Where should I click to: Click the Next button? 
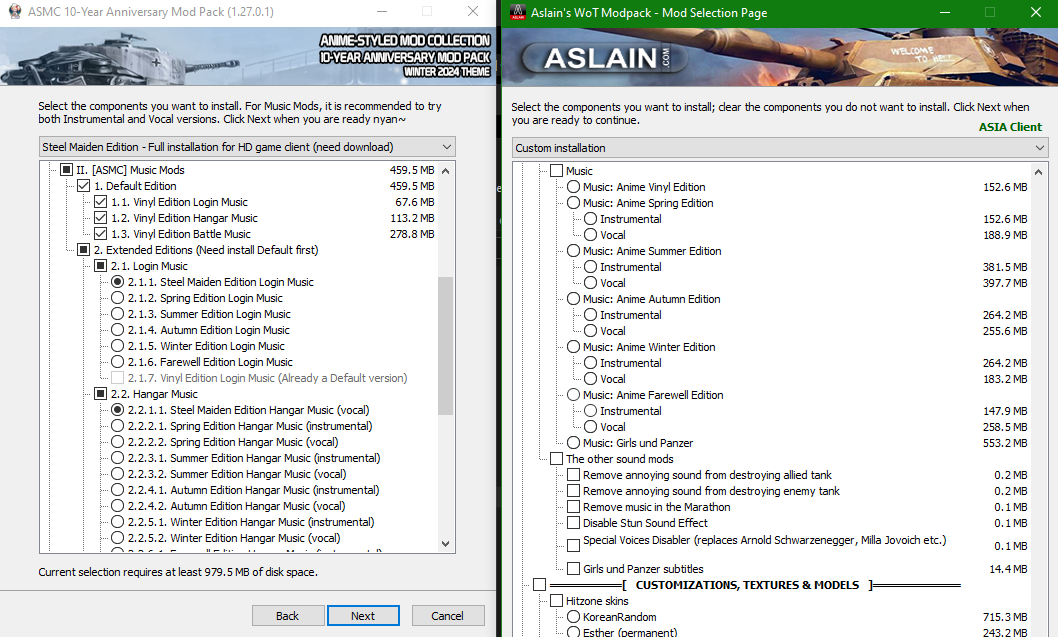pyautogui.click(x=363, y=615)
